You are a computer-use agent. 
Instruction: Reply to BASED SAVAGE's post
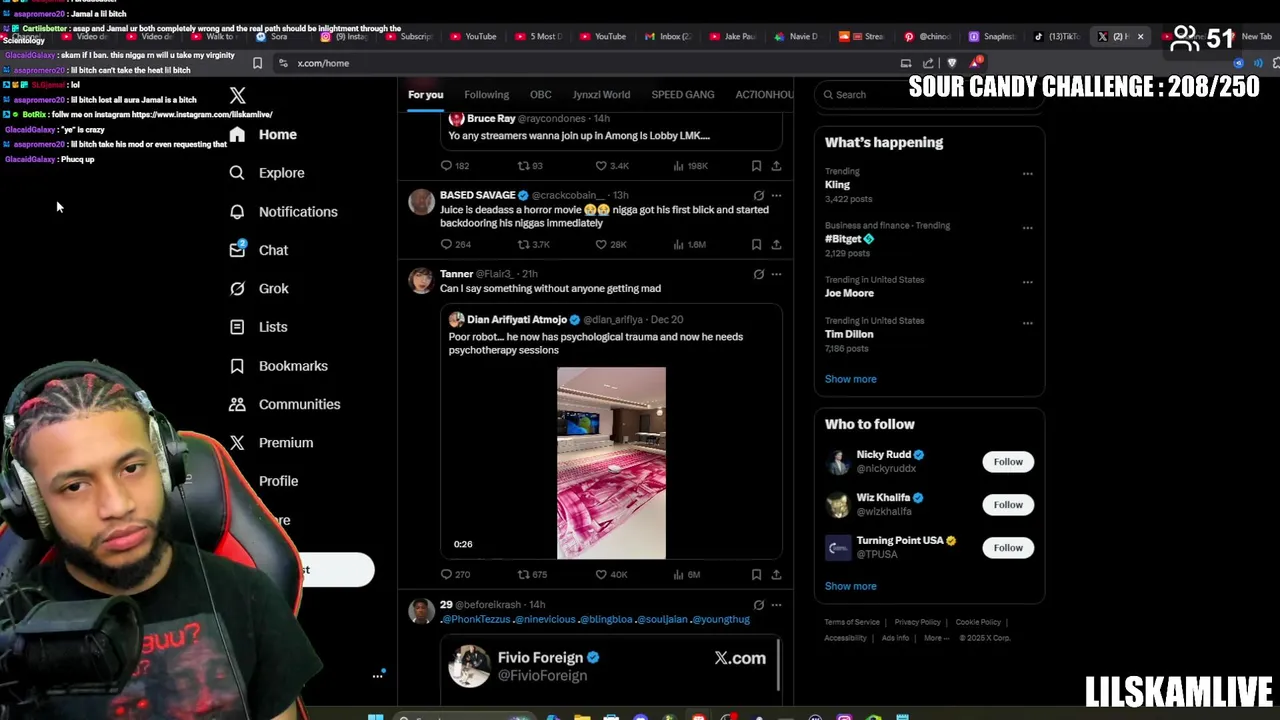point(455,244)
